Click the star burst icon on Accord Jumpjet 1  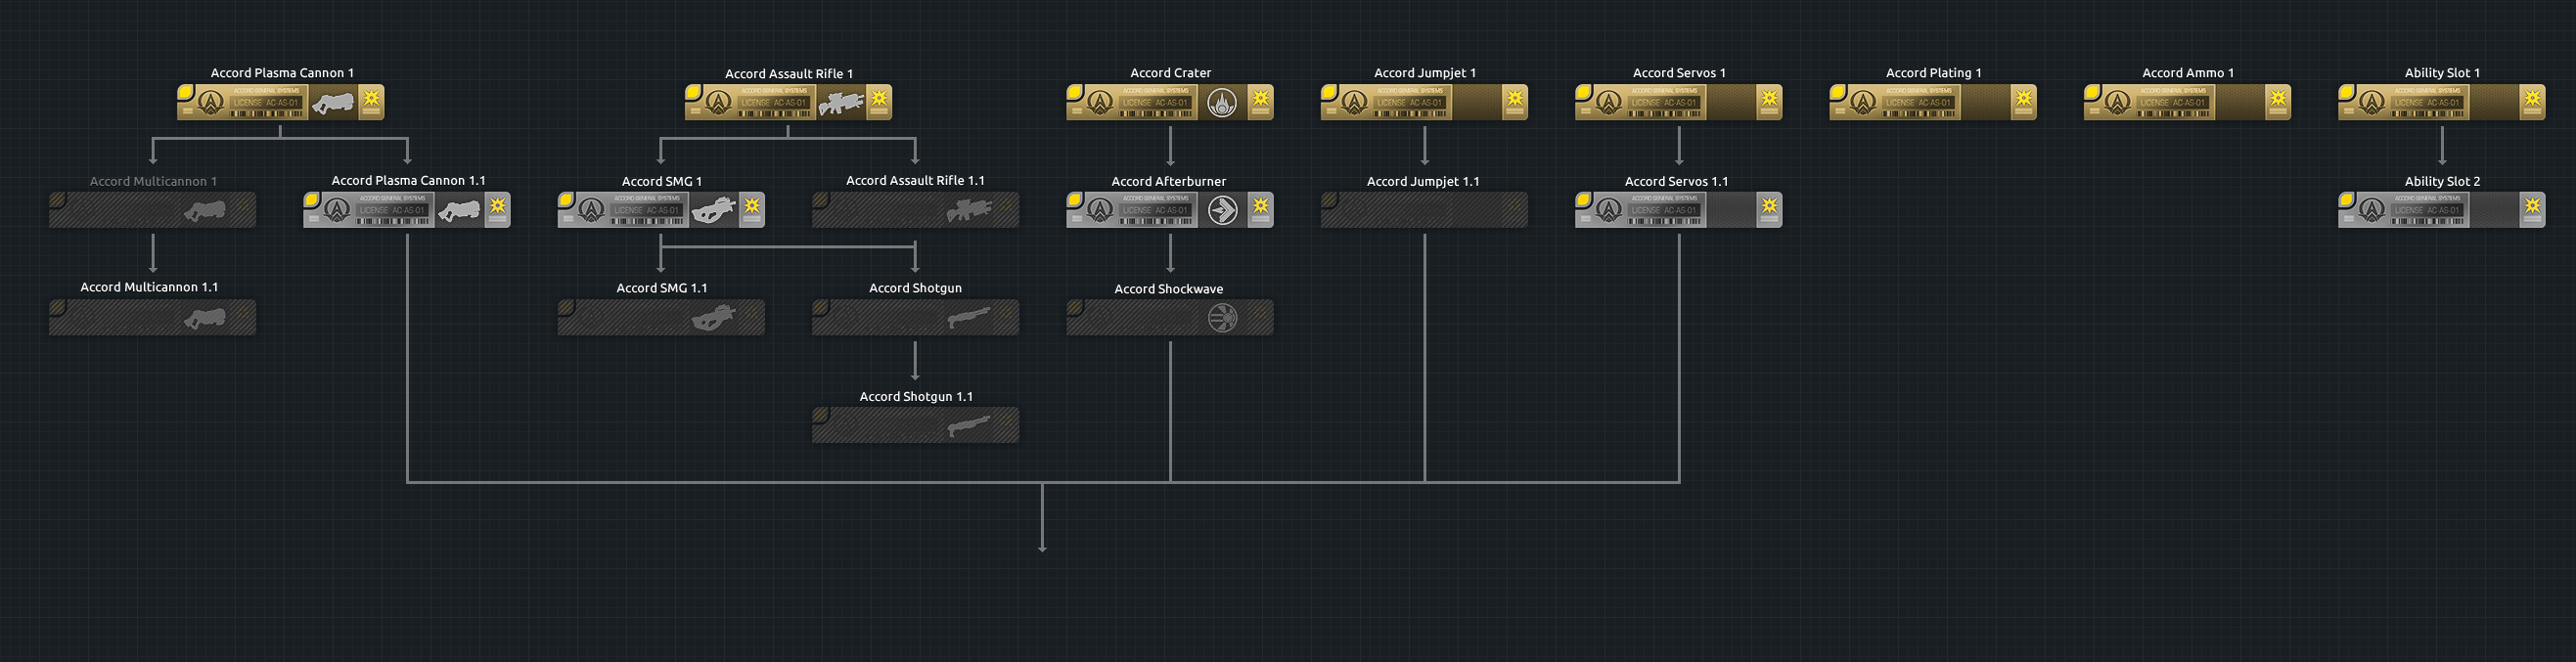tap(1516, 99)
